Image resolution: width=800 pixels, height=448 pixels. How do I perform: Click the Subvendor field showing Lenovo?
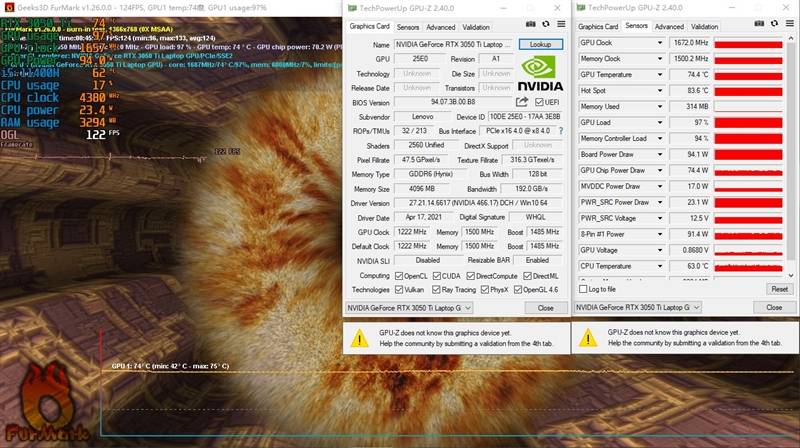[422, 116]
